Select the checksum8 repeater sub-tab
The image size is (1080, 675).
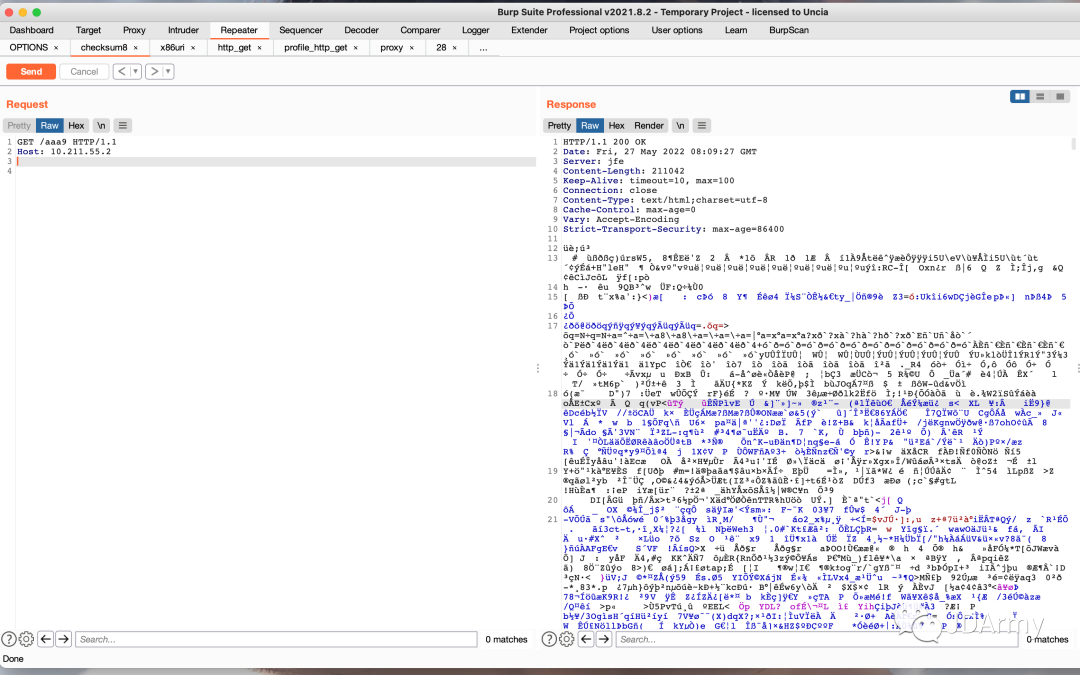pyautogui.click(x=104, y=48)
